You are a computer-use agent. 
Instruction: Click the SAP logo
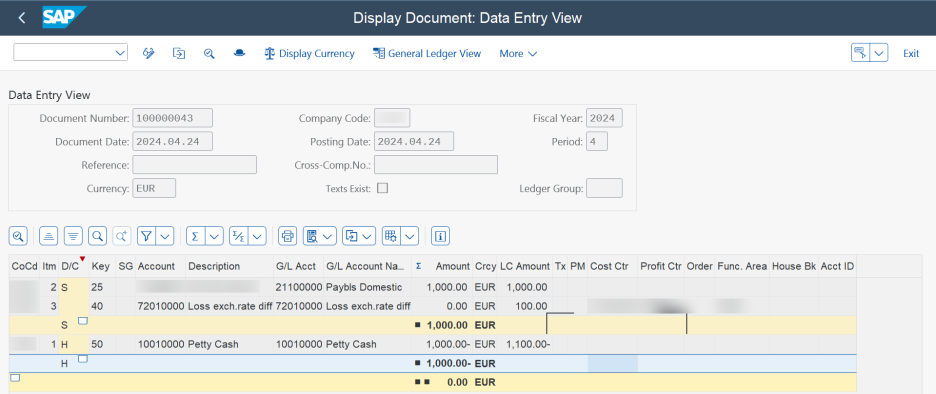(x=64, y=17)
